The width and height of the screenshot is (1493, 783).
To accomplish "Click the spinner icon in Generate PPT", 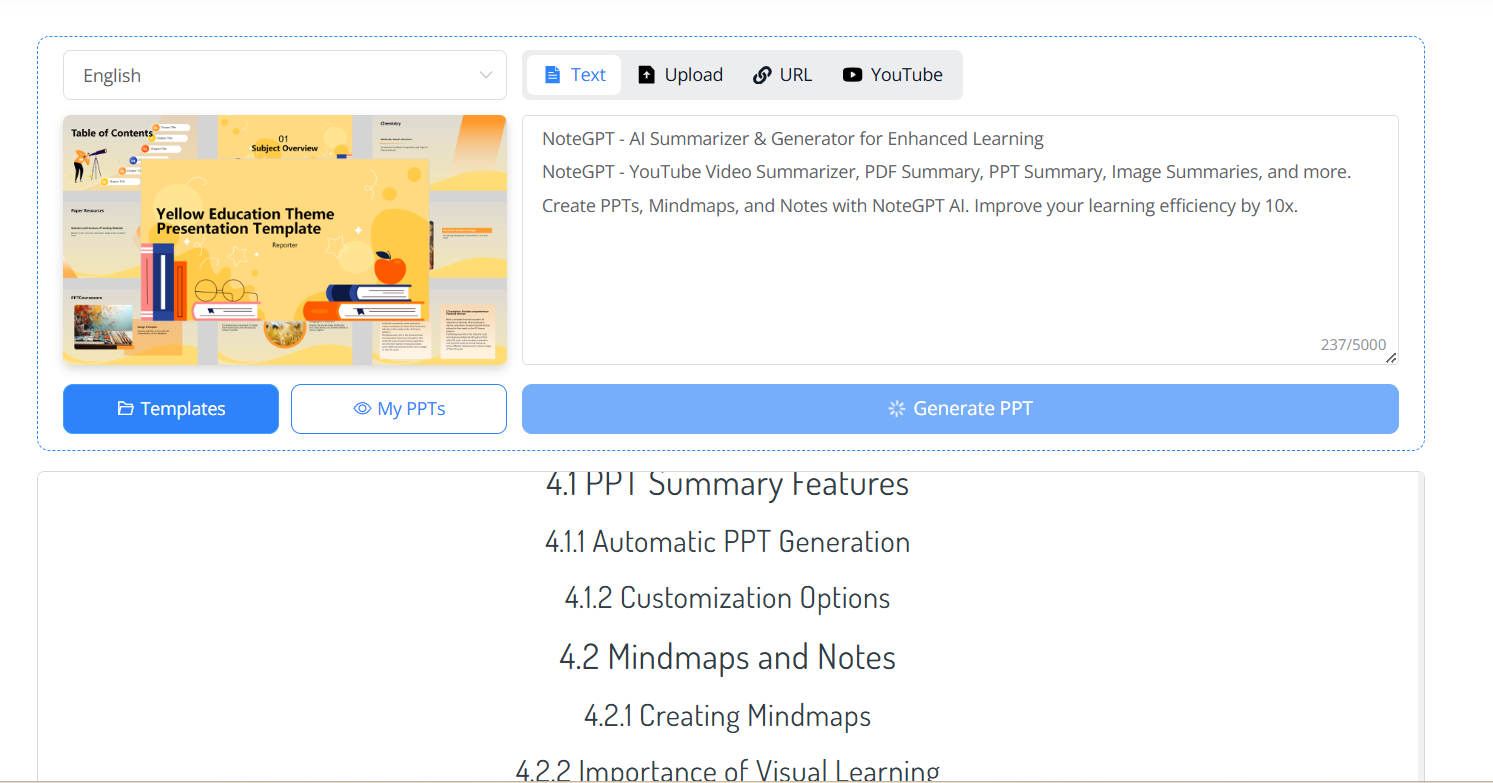I will click(x=897, y=409).
